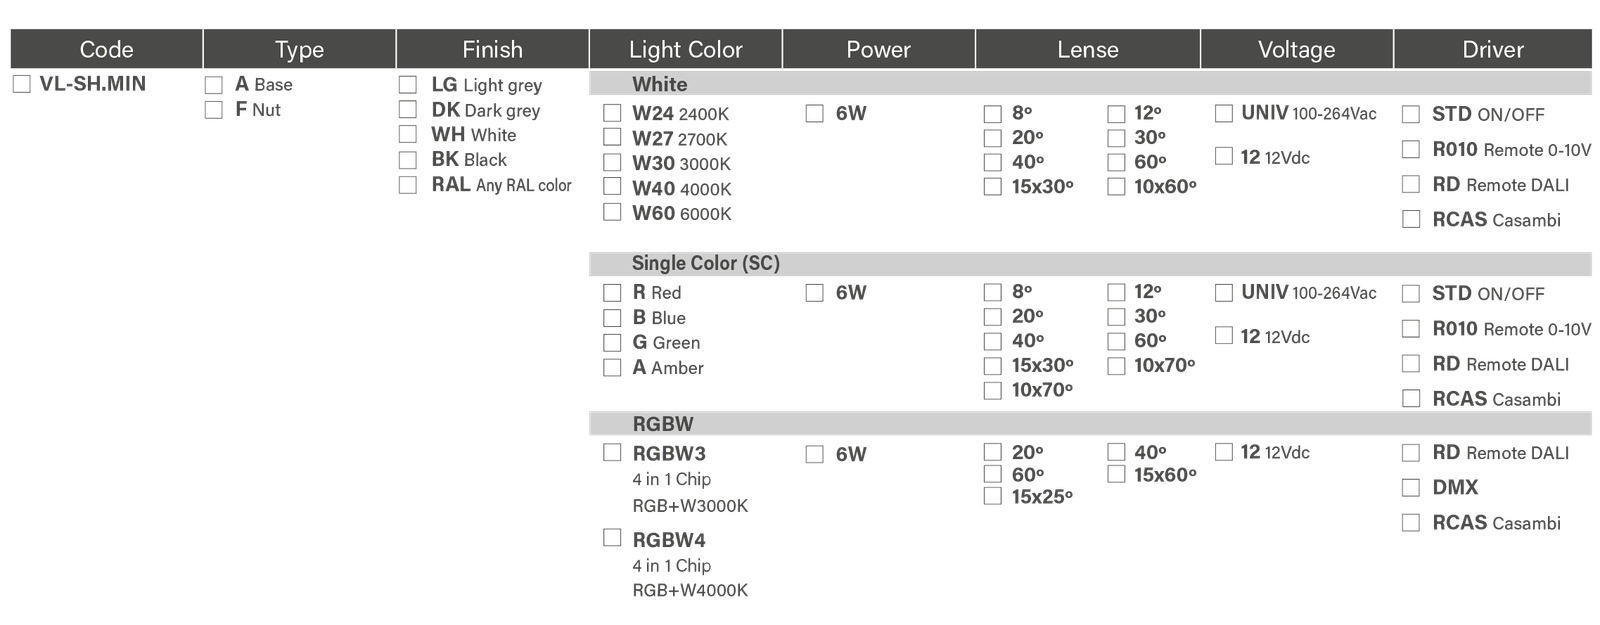1600x625 pixels.
Task: Tick the F Nut type option
Action: click(212, 110)
